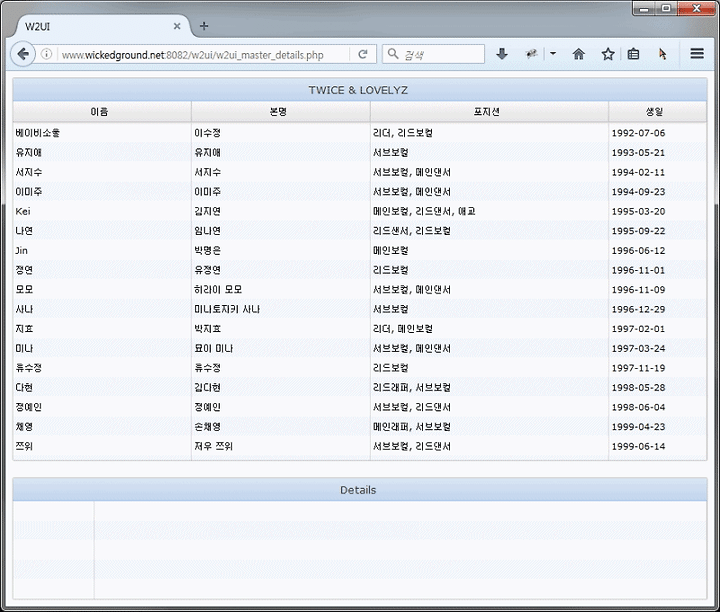Select the Jin row
This screenshot has height=612, width=720.
pos(360,250)
